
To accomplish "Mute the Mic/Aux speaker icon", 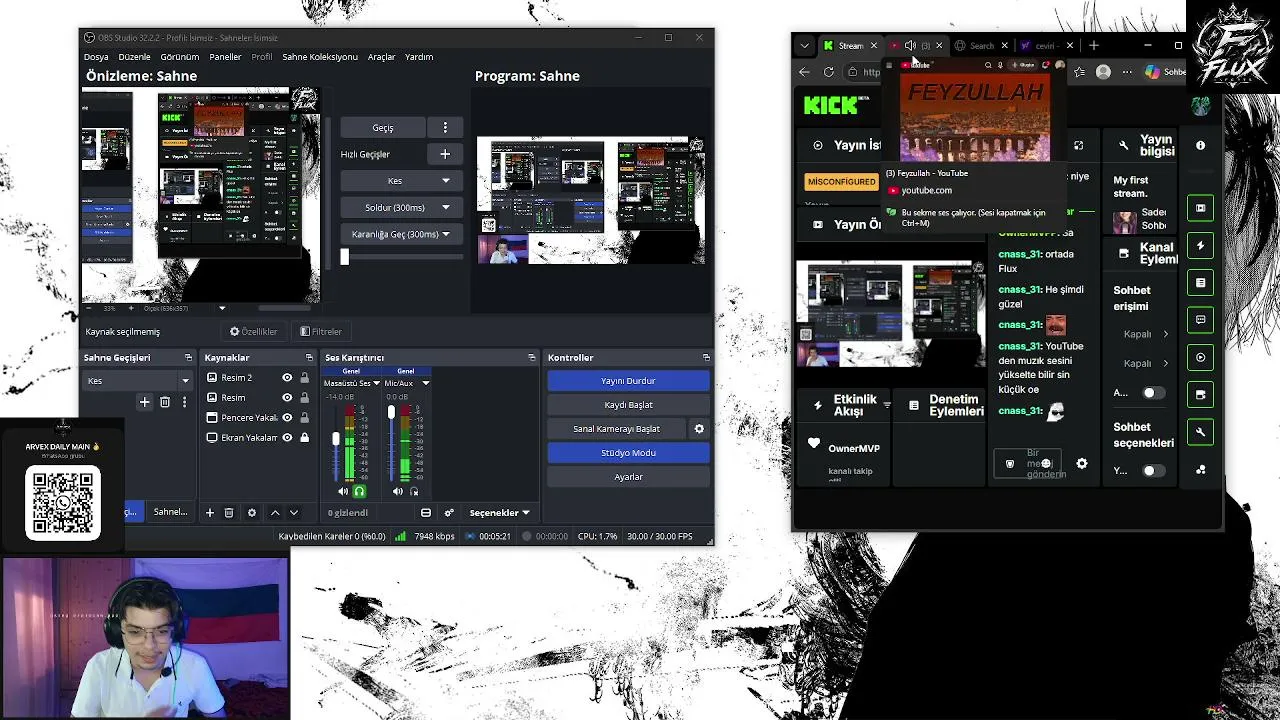I will tap(397, 491).
